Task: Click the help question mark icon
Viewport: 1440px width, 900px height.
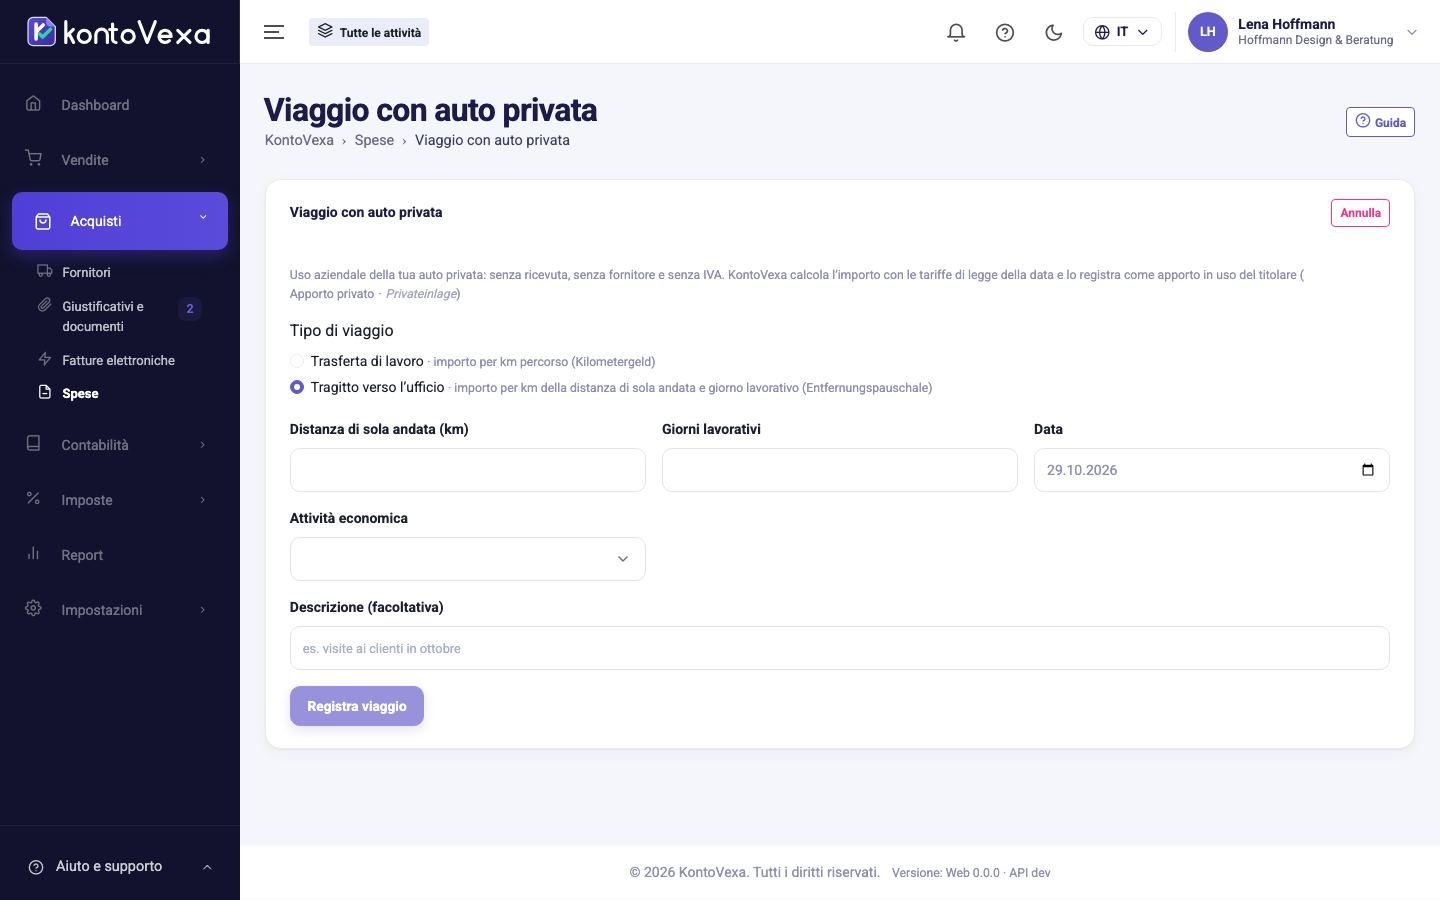Action: point(1005,32)
